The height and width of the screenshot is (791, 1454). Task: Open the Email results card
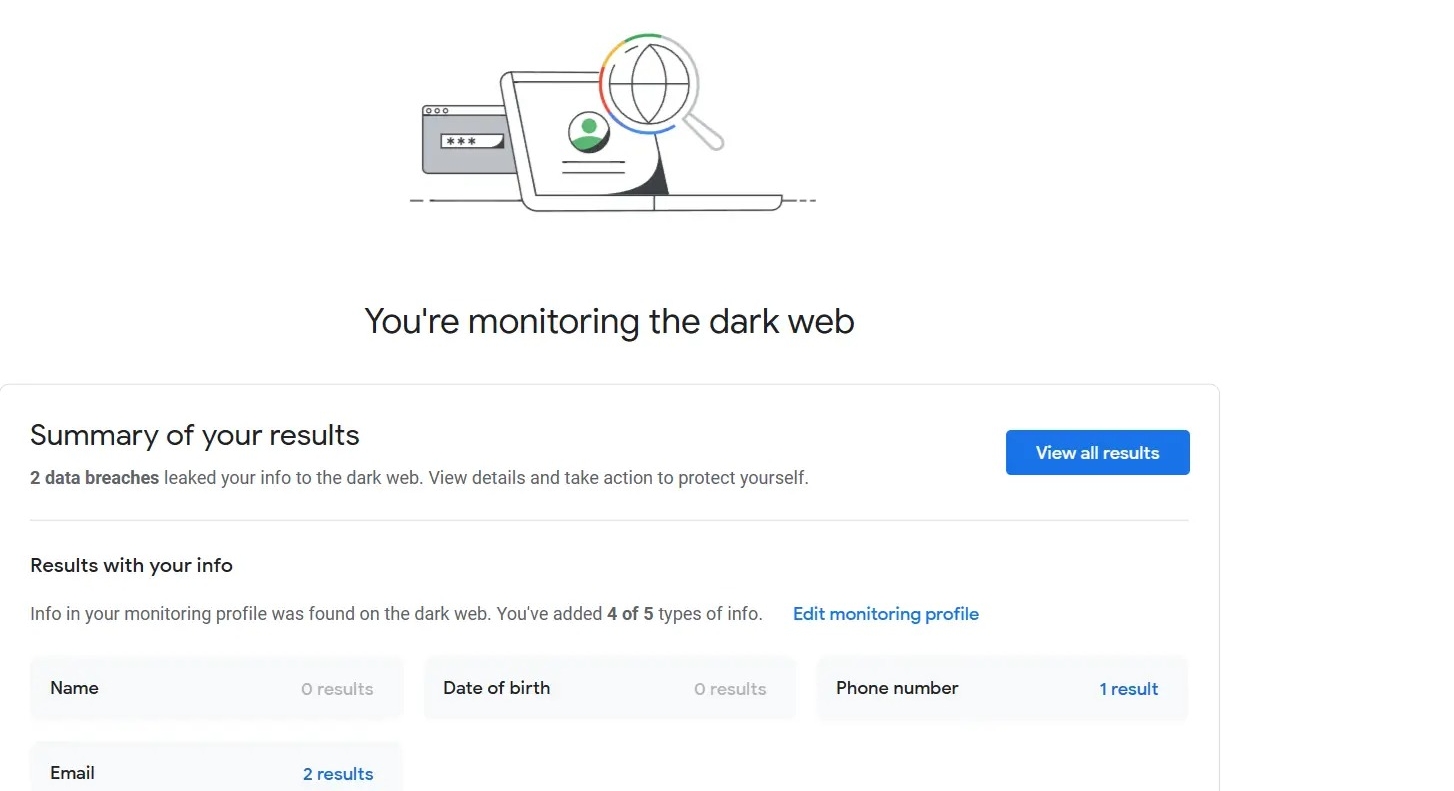tap(216, 770)
